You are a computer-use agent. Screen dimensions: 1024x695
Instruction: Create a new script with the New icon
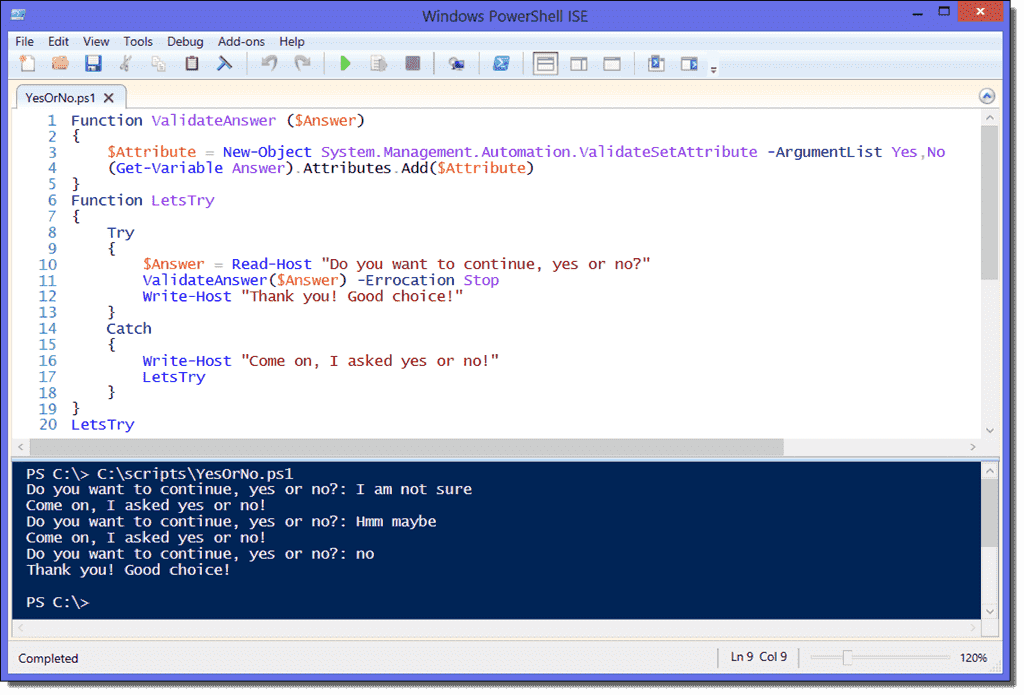coord(27,63)
